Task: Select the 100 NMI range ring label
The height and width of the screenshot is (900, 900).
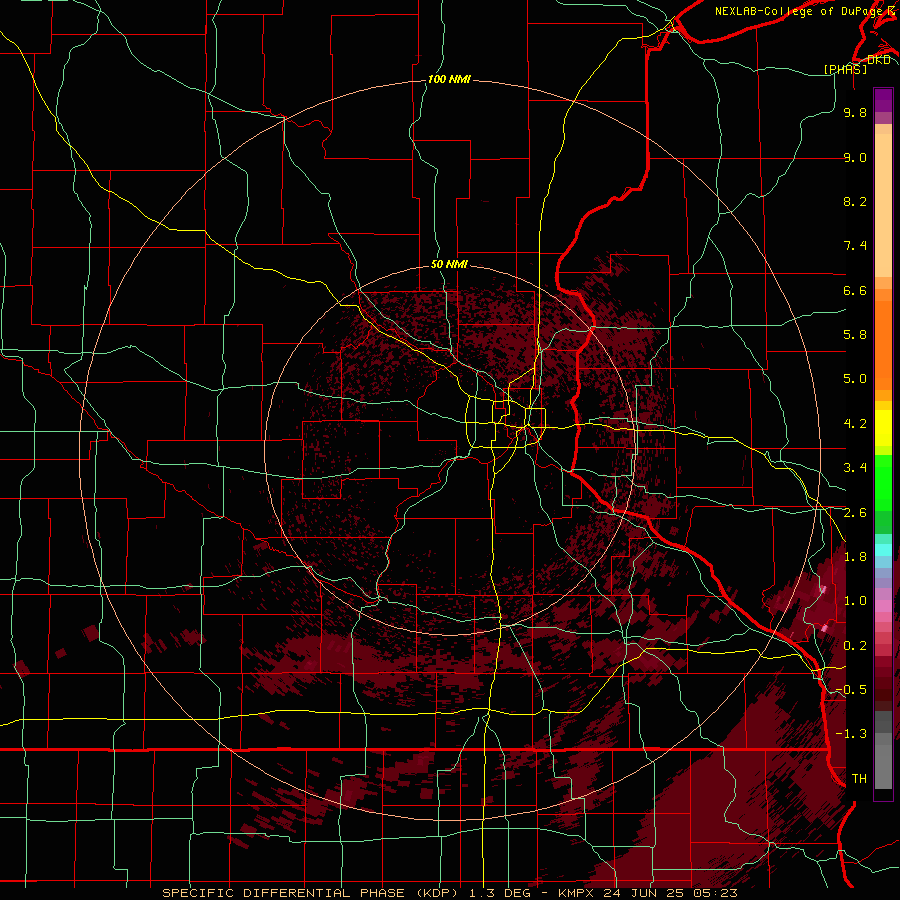Action: click(449, 79)
